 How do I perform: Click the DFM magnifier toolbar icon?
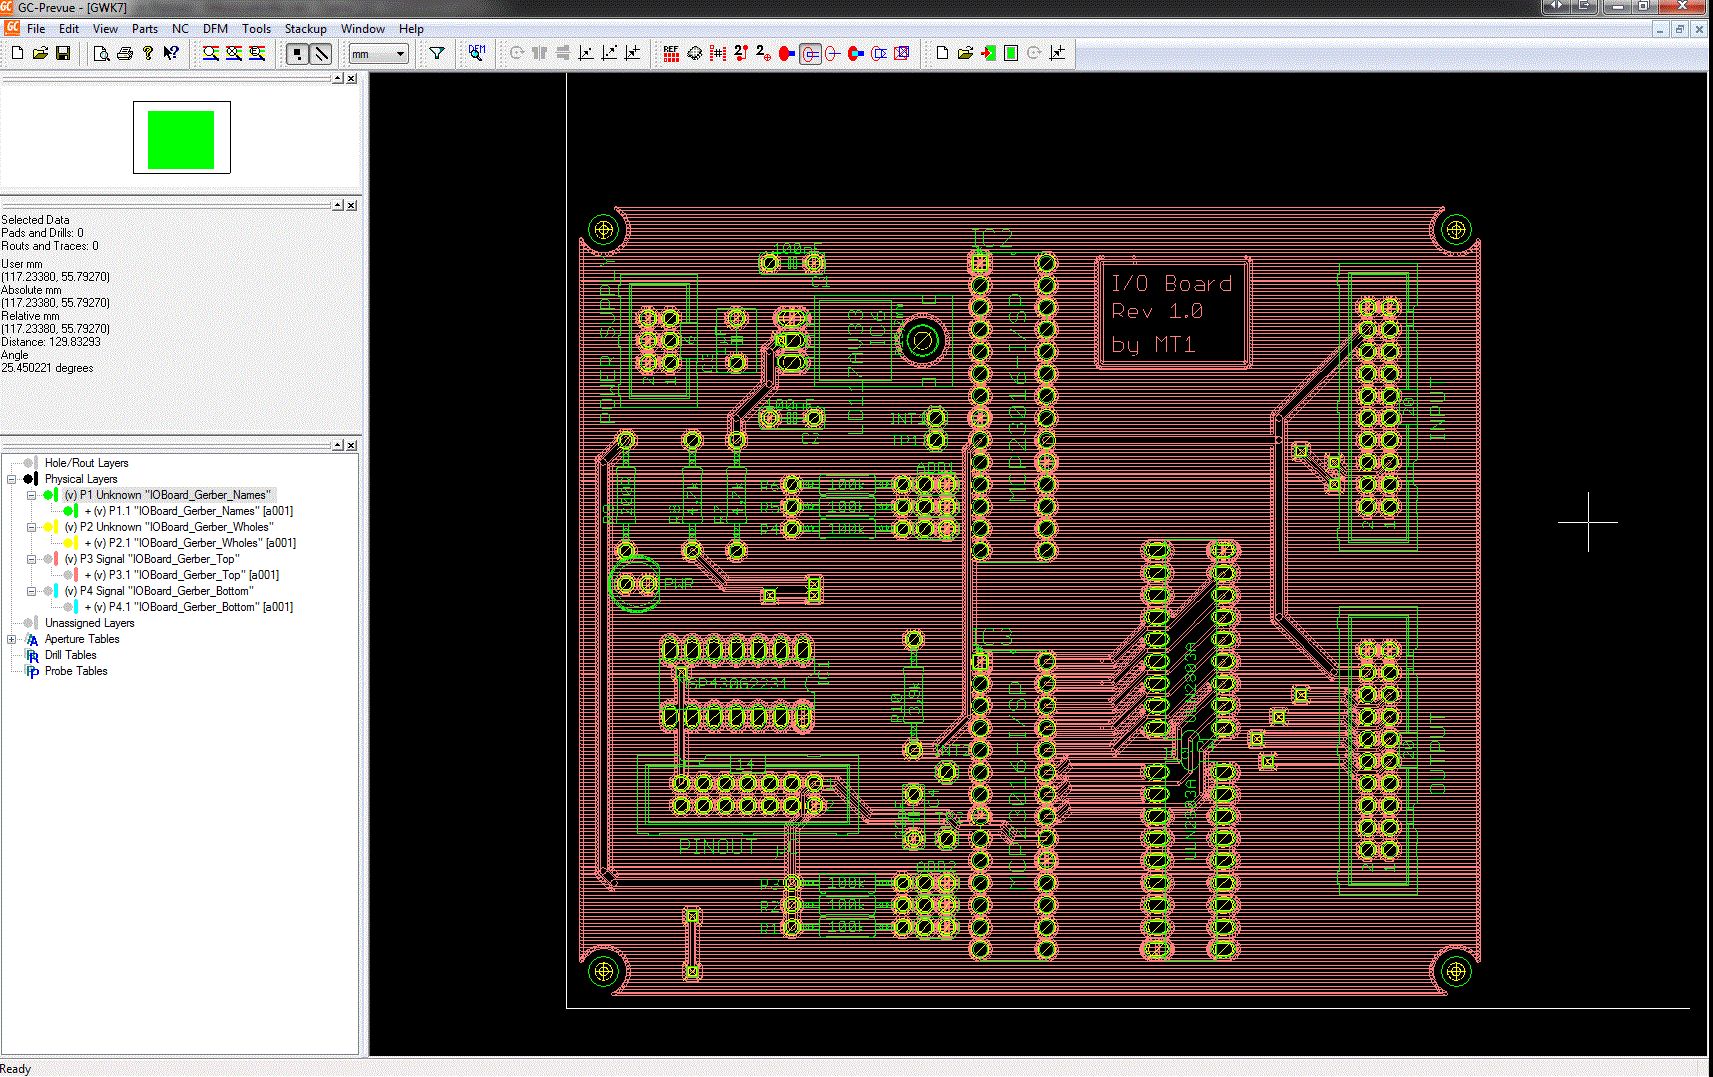click(477, 53)
